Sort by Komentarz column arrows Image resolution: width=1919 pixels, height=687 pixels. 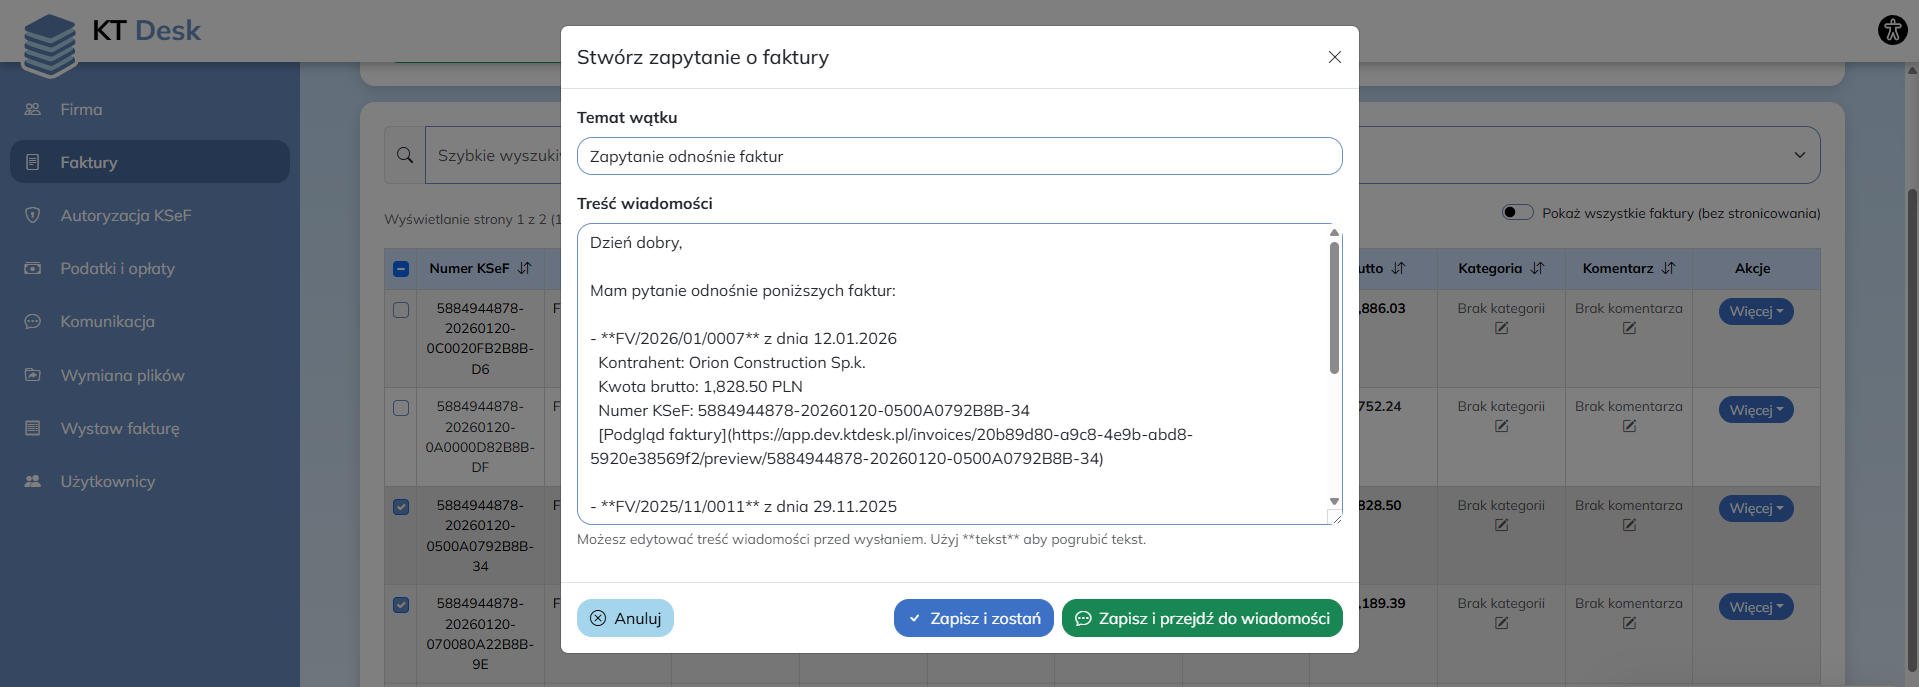pos(1668,268)
